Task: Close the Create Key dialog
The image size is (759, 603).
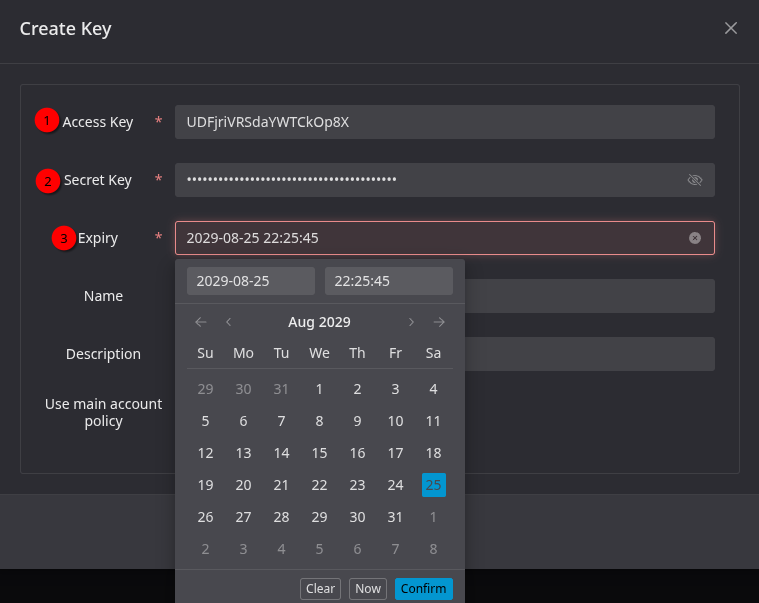Action: click(730, 28)
